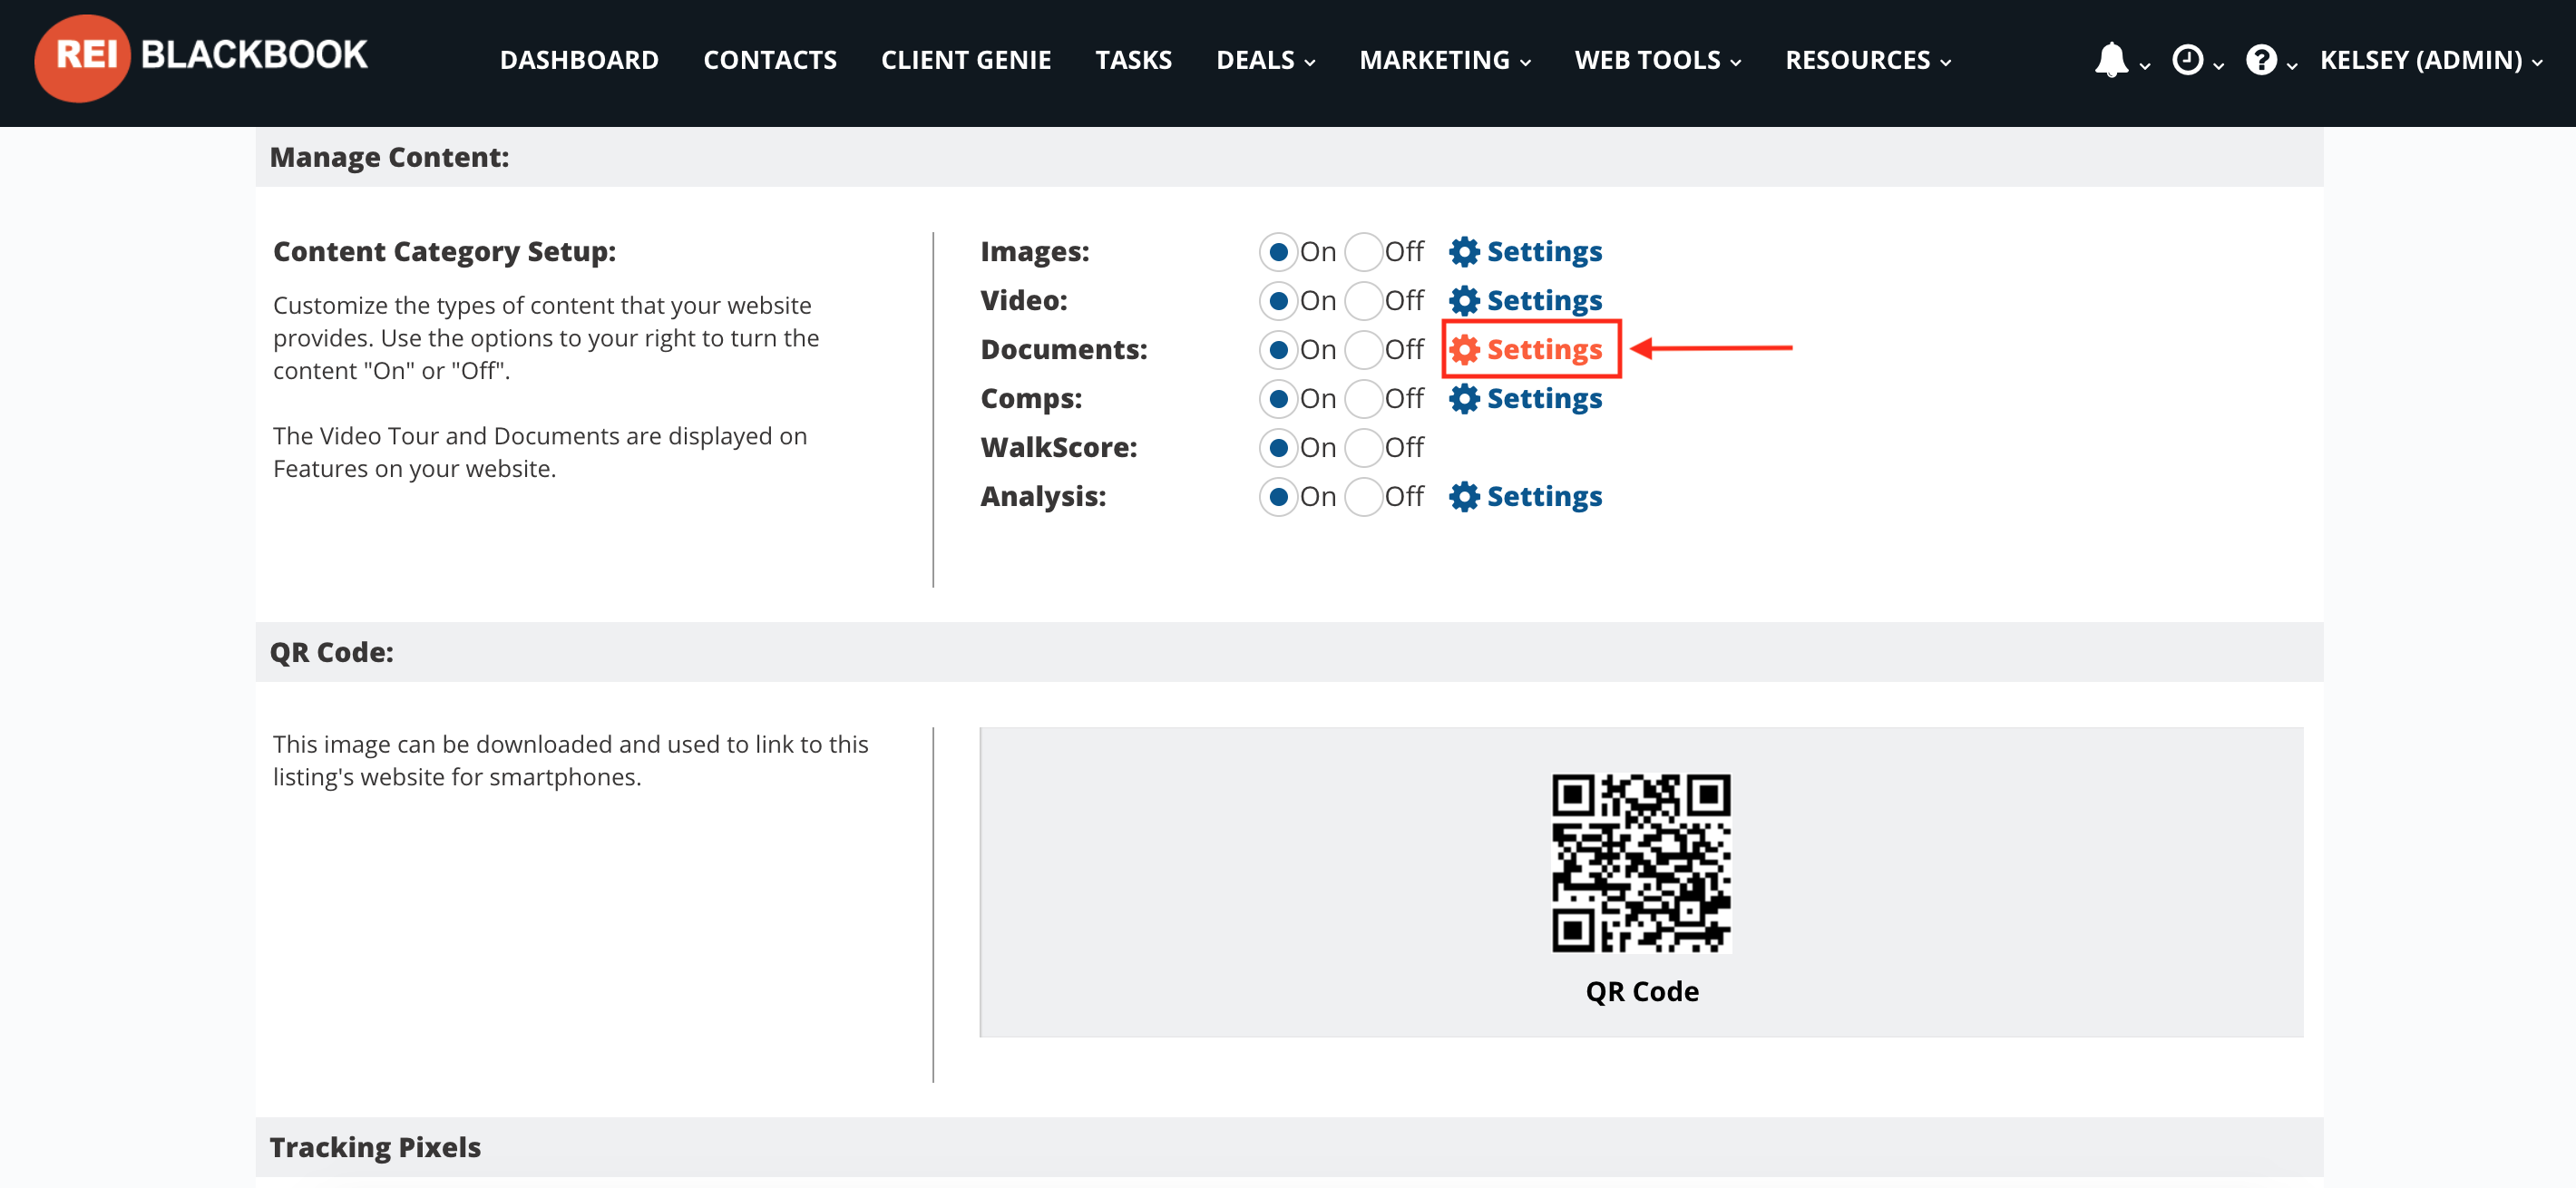Click the gear icon beside Video
Image resolution: width=2576 pixels, height=1188 pixels.
[x=1464, y=301]
